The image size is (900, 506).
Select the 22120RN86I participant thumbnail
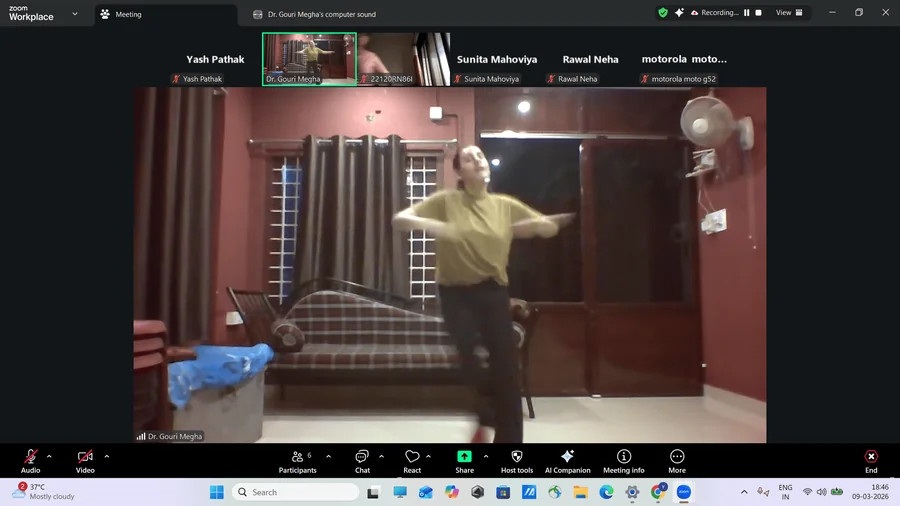[x=404, y=59]
